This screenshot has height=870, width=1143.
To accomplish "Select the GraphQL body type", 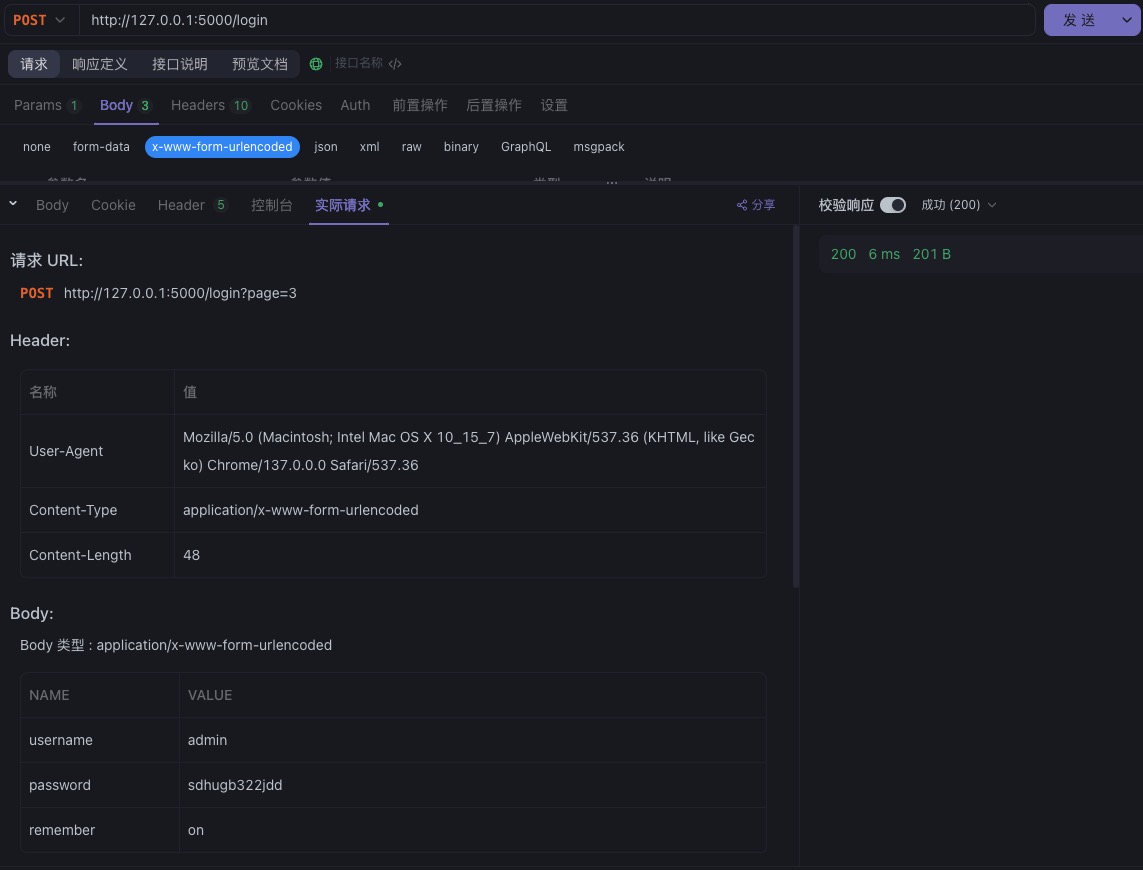I will (x=526, y=147).
